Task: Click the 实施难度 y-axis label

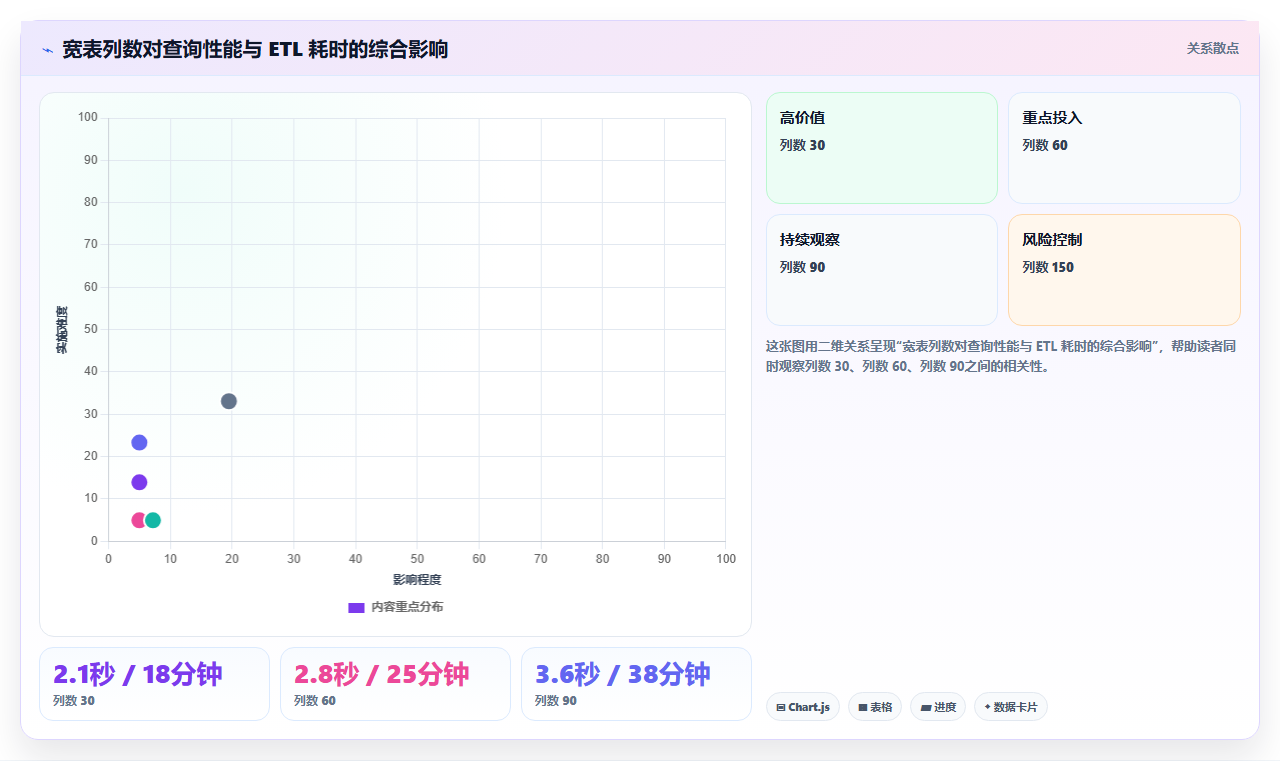Action: 62,329
